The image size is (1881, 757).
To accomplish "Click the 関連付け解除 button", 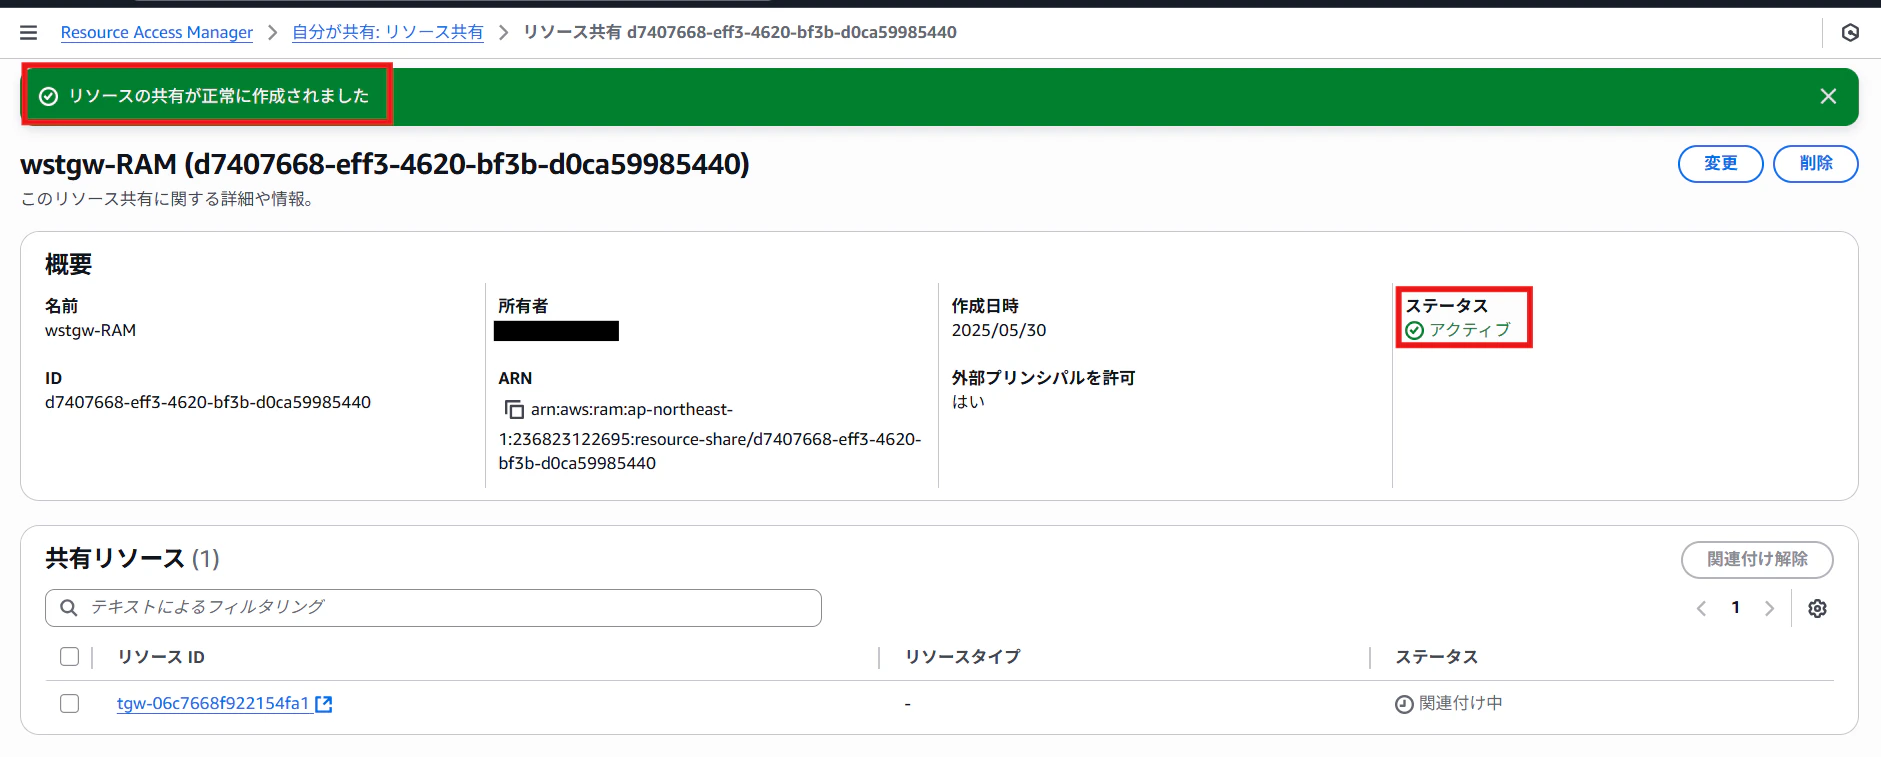I will (1757, 559).
